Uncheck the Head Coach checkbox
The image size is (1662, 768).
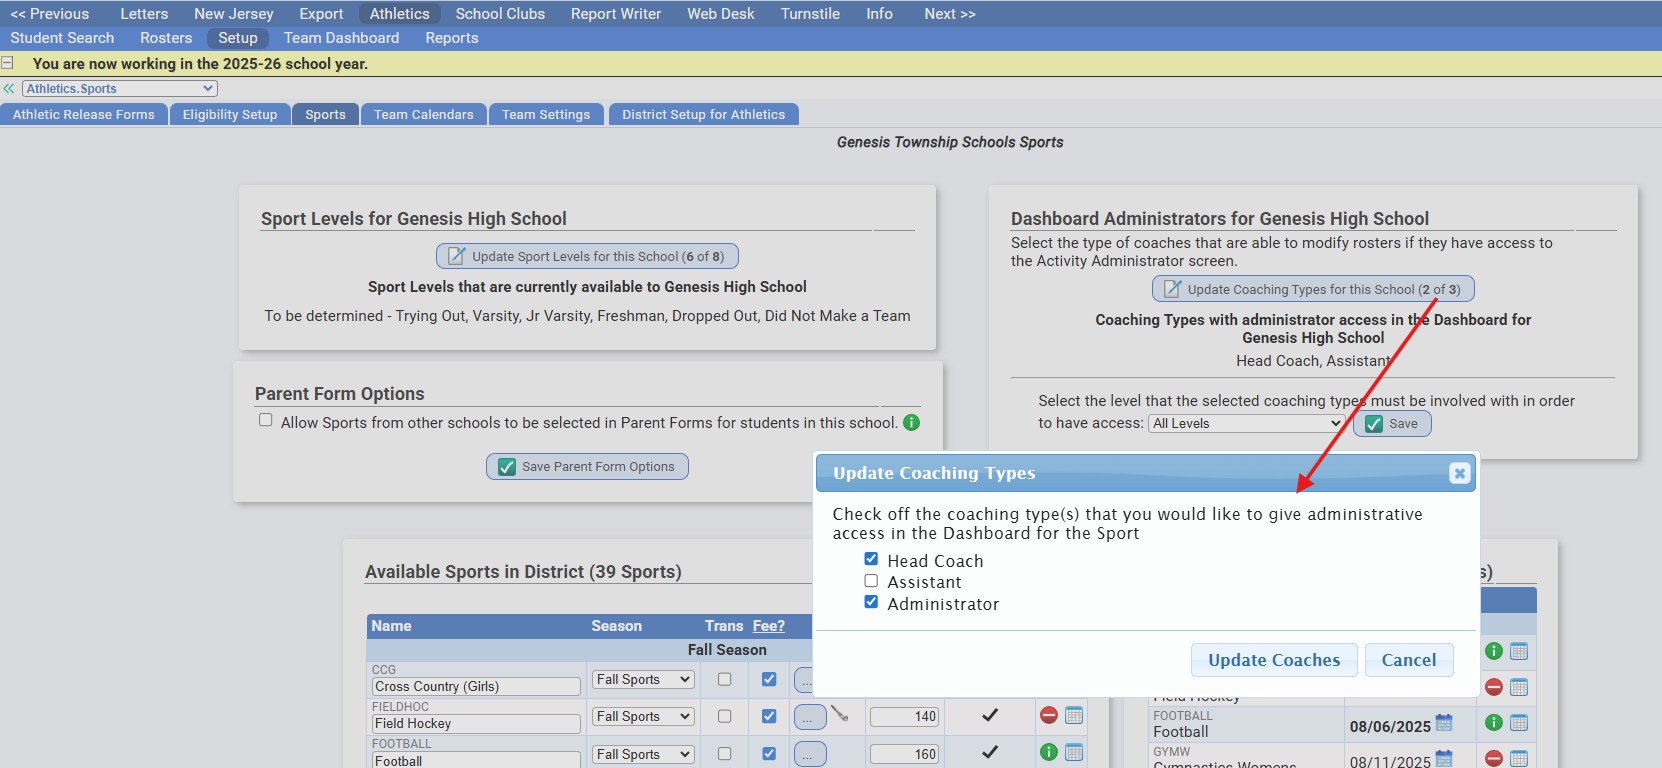pos(871,559)
